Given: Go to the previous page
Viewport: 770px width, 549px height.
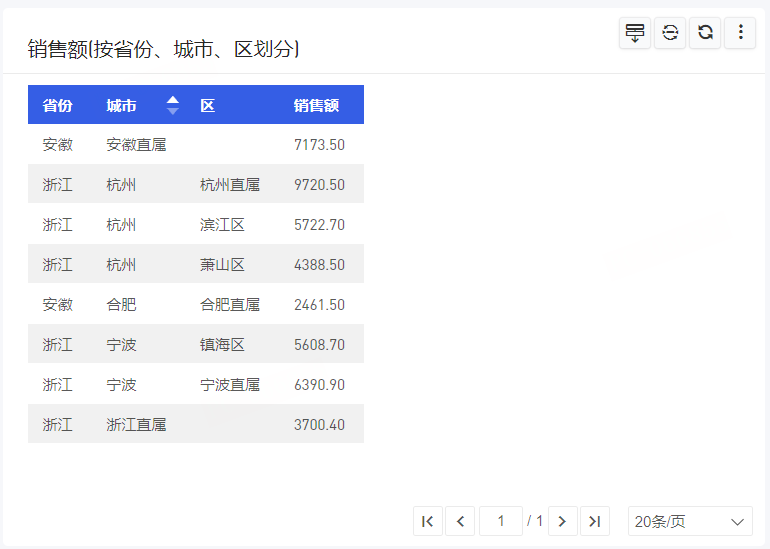Looking at the screenshot, I should (460, 521).
